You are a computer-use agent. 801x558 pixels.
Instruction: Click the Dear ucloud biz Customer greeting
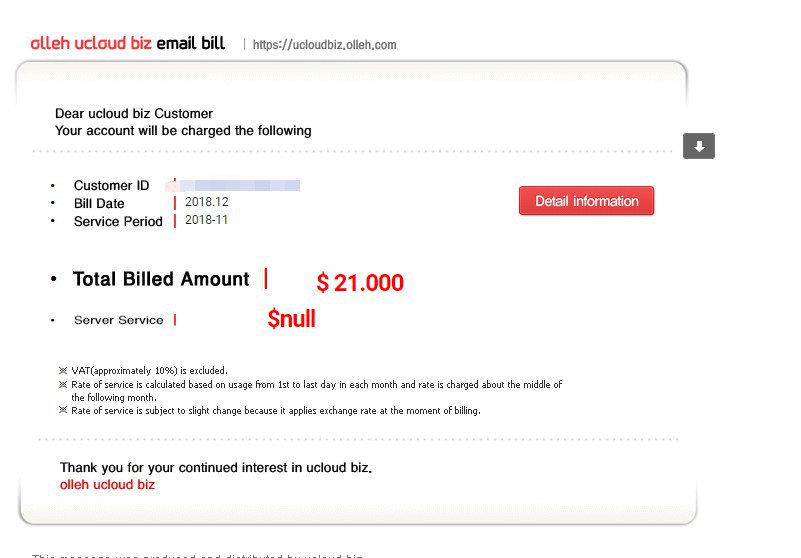point(134,114)
